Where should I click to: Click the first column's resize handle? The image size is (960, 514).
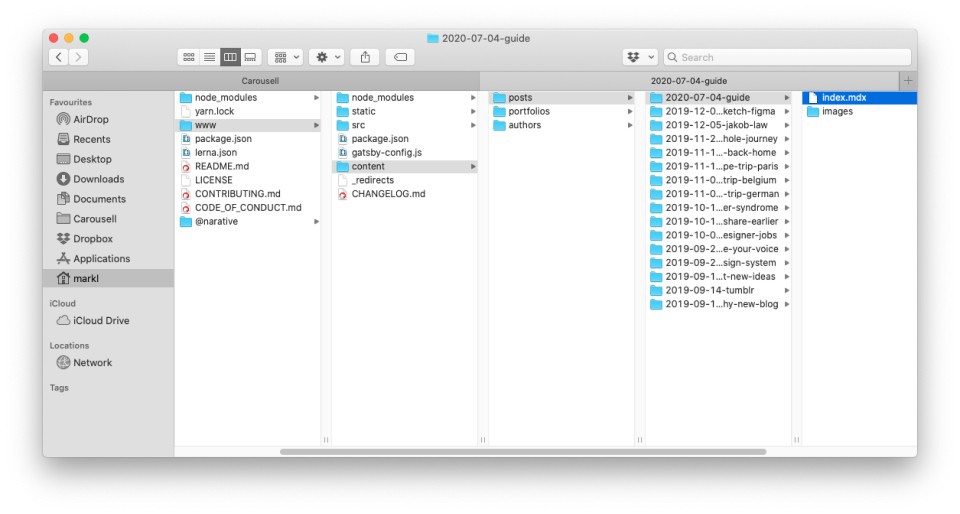pos(326,439)
